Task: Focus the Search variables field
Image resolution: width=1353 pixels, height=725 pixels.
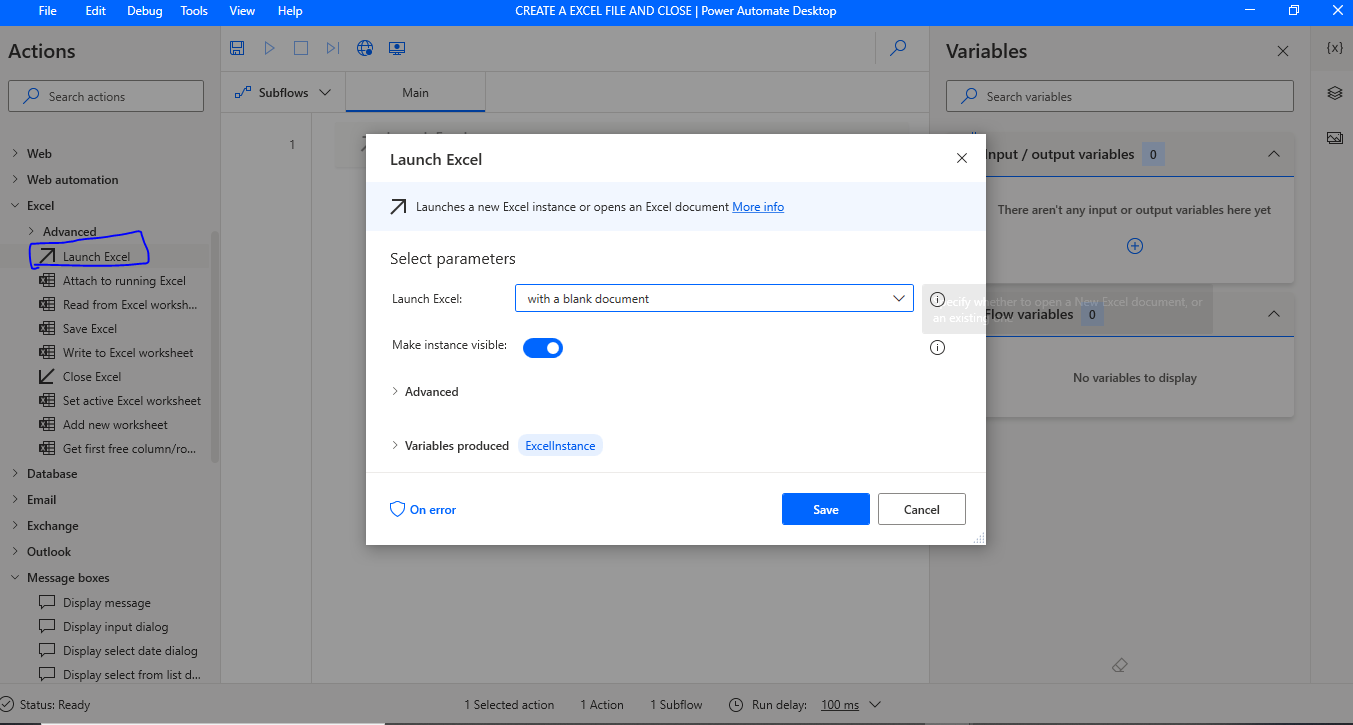Action: click(1120, 96)
